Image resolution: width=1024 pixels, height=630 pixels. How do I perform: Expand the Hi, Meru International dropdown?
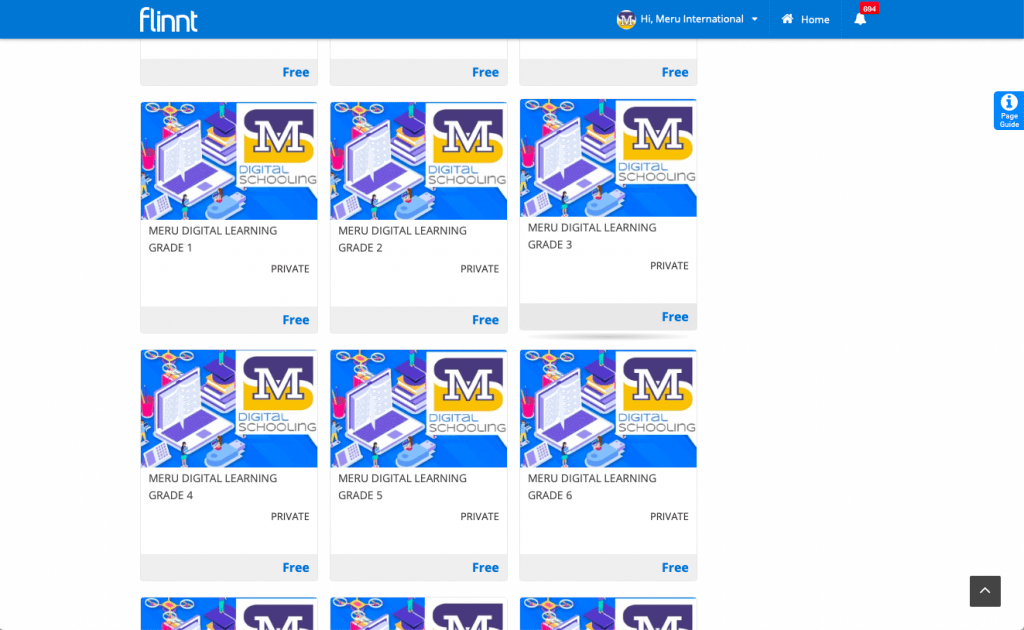754,19
